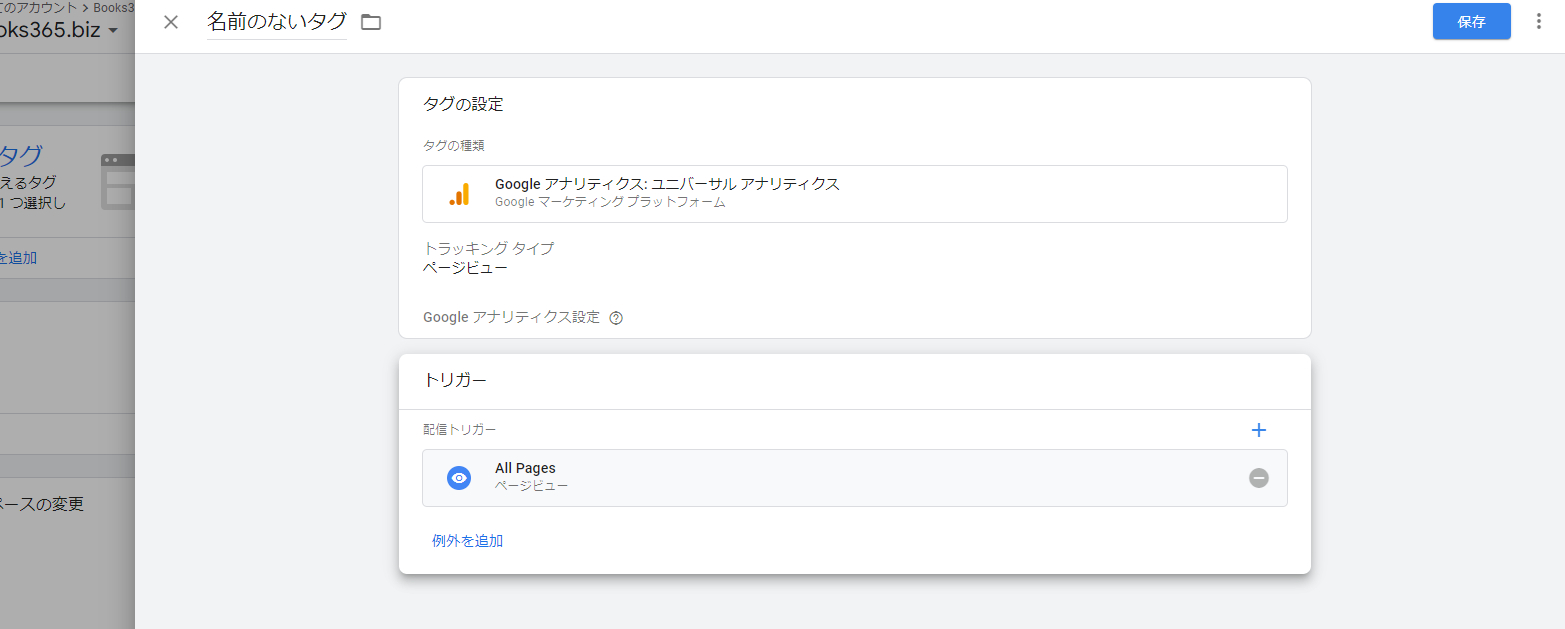Open the oks365.biz container dropdown
This screenshot has height=629, width=1565.
point(57,29)
